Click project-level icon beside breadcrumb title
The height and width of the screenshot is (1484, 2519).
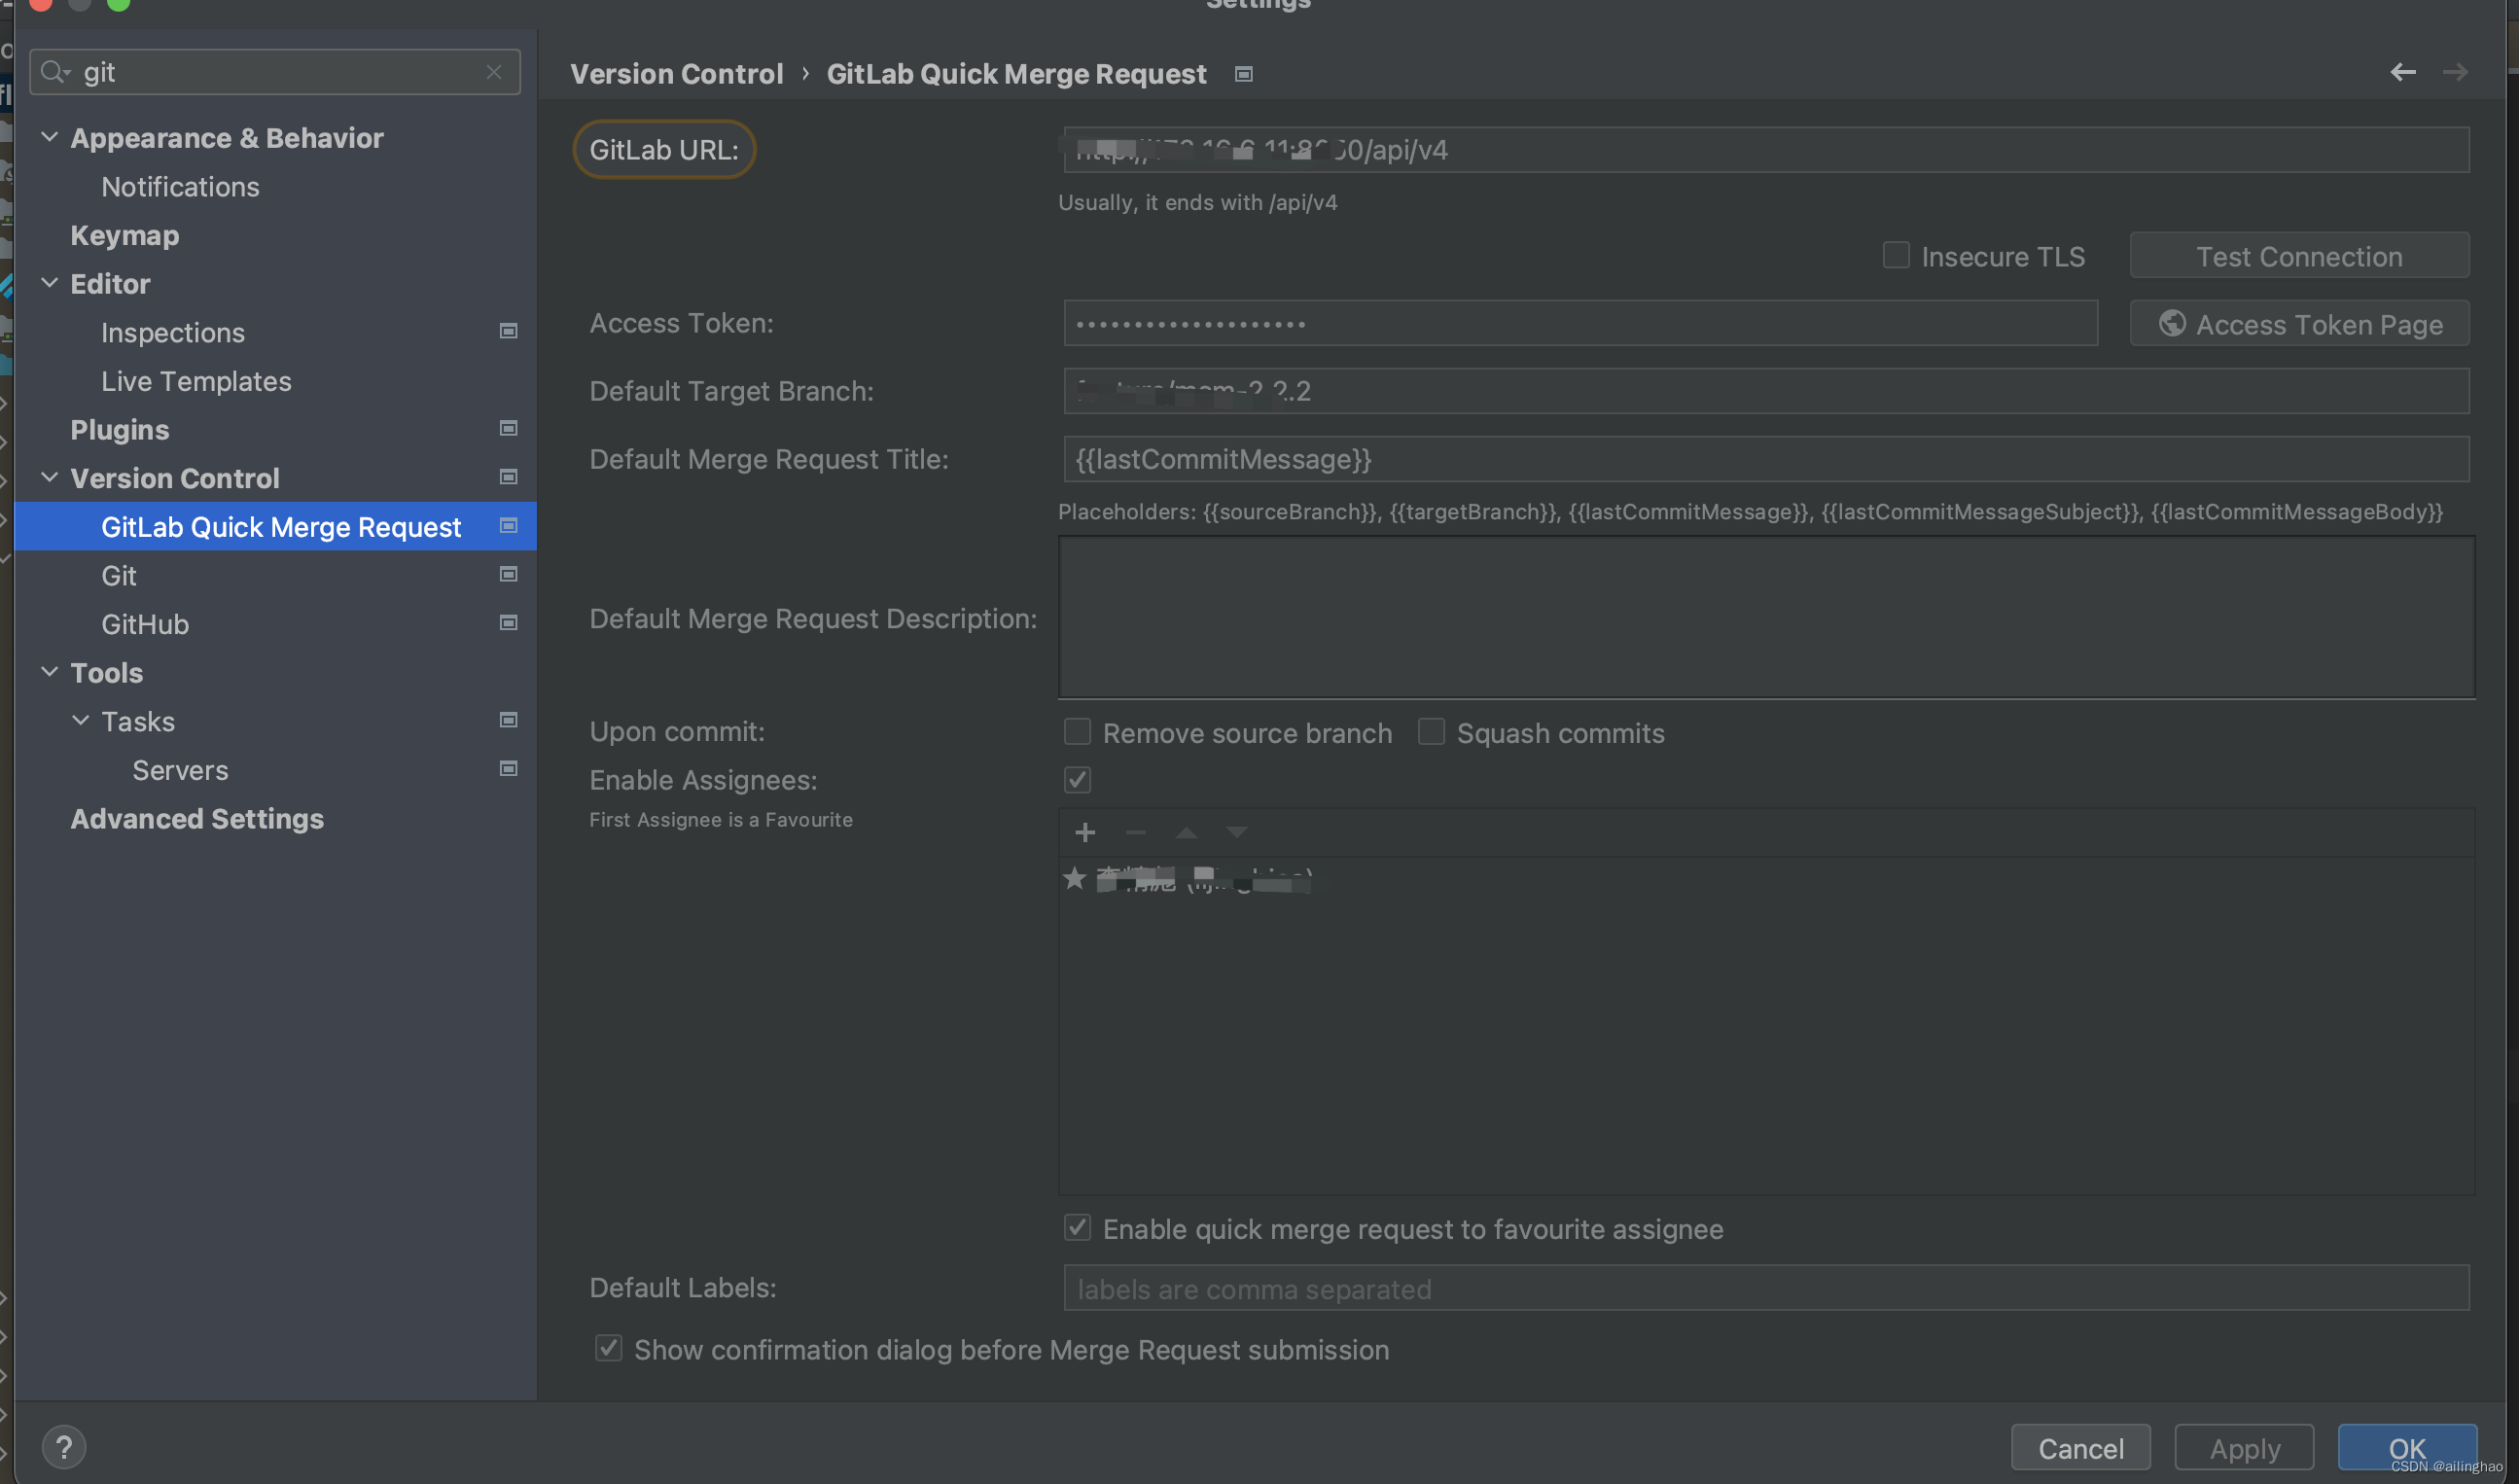point(1244,74)
